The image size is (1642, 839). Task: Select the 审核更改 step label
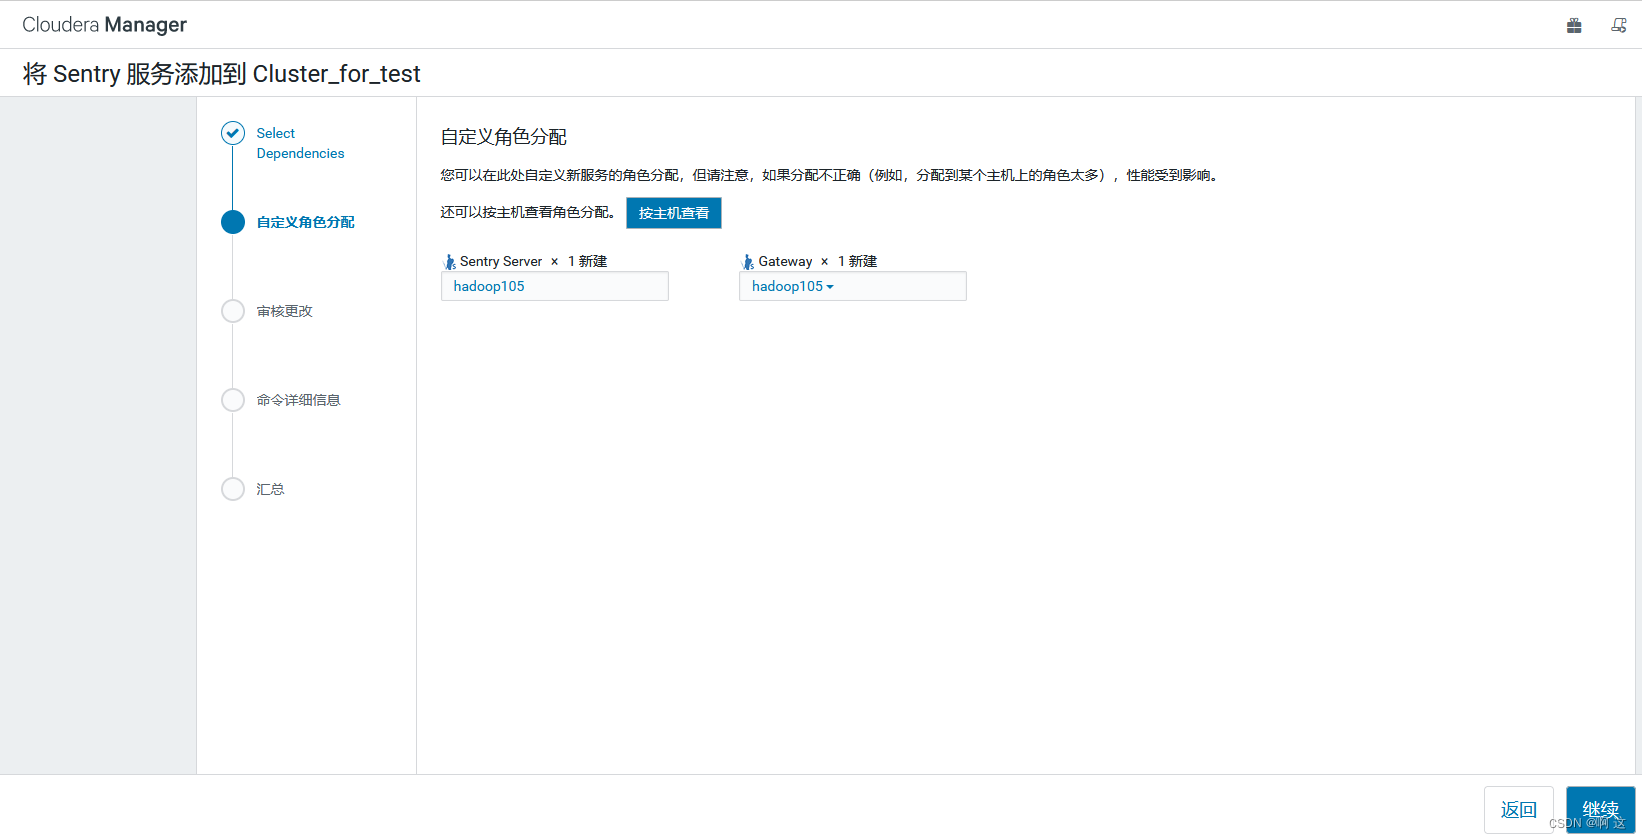[284, 311]
